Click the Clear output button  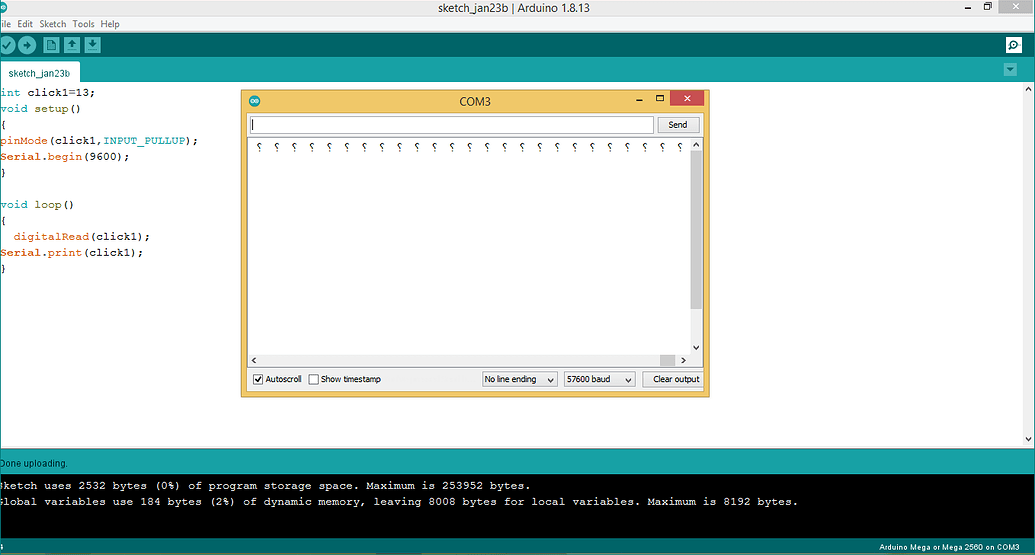[673, 379]
